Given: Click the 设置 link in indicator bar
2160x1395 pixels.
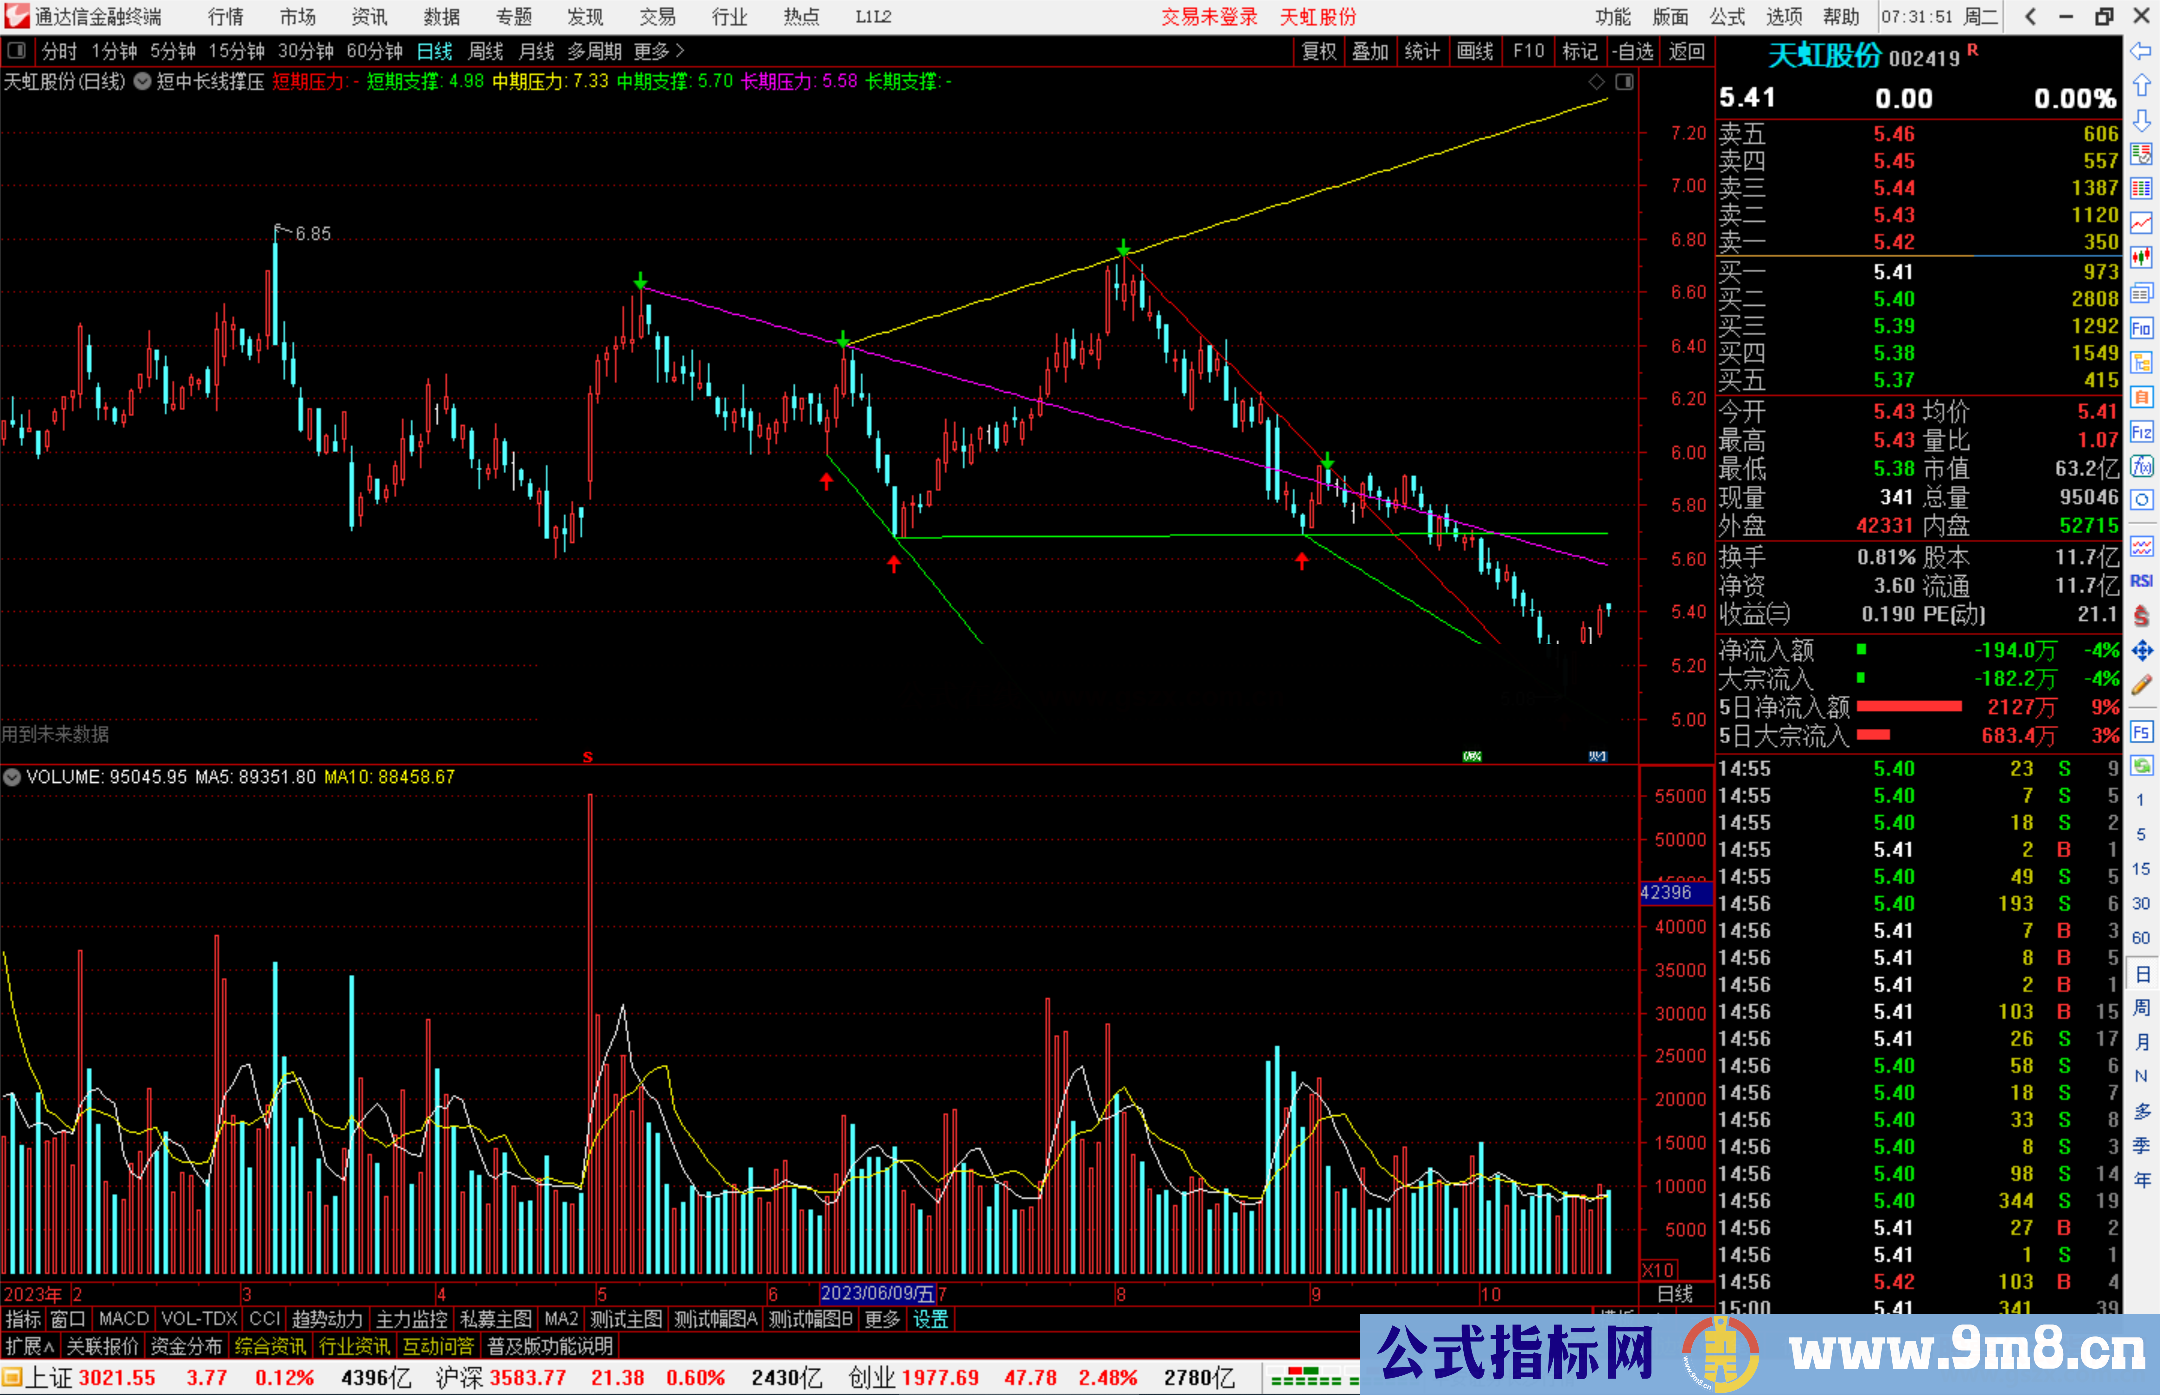Looking at the screenshot, I should pyautogui.click(x=930, y=1319).
